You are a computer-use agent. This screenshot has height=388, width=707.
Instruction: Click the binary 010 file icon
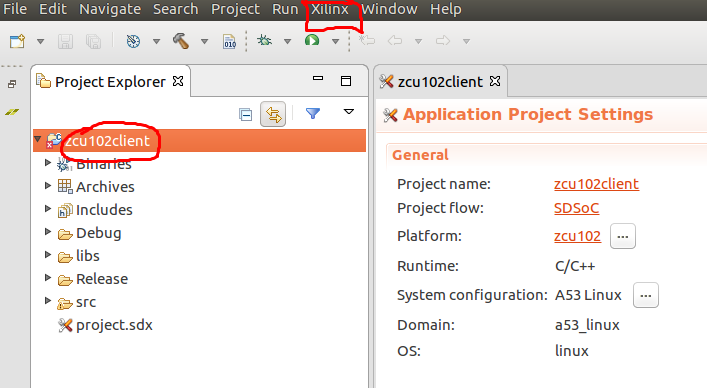point(230,41)
